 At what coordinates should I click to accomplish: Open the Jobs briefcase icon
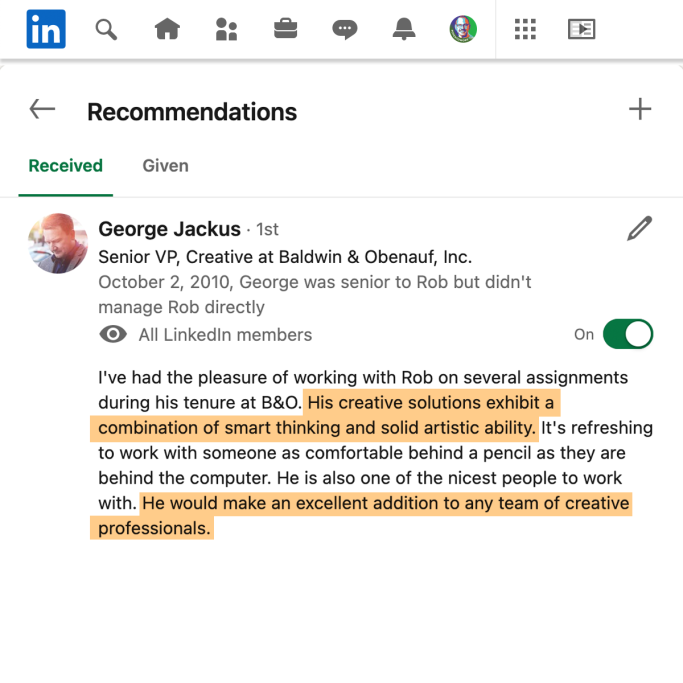point(285,29)
